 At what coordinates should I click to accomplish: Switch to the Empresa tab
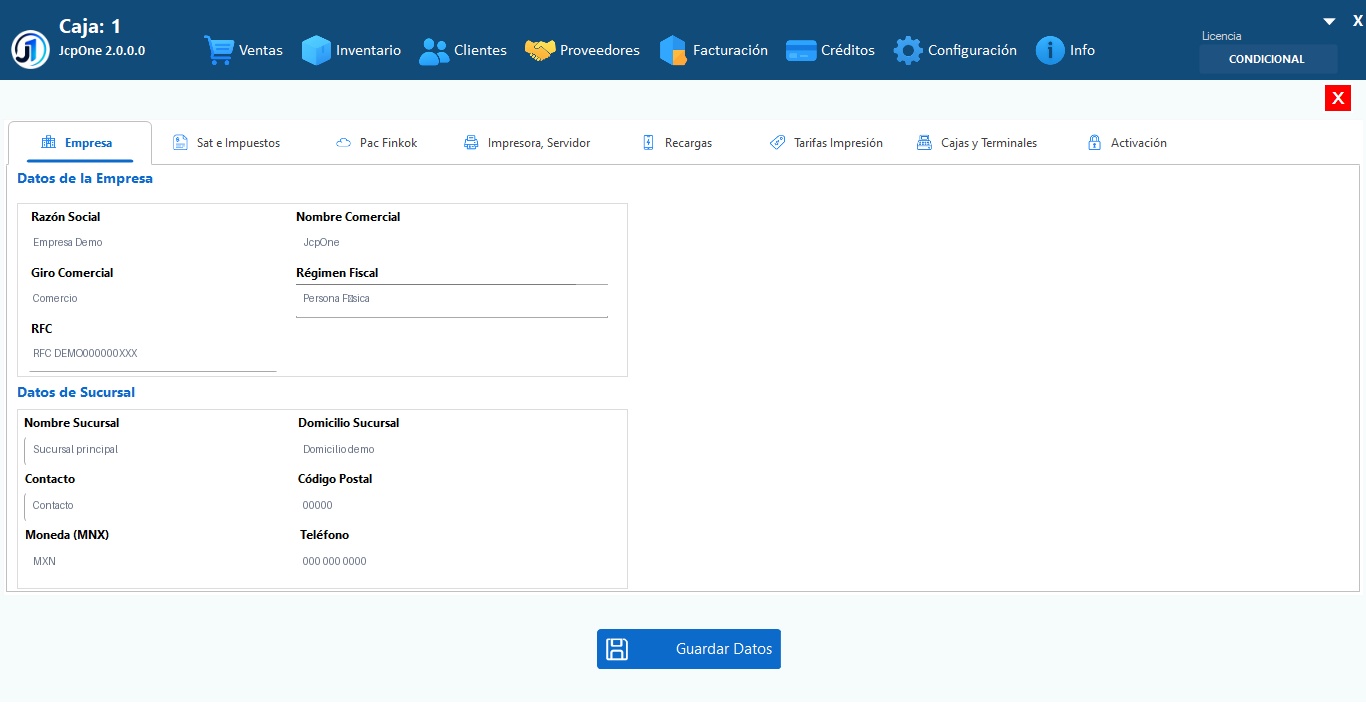click(79, 143)
